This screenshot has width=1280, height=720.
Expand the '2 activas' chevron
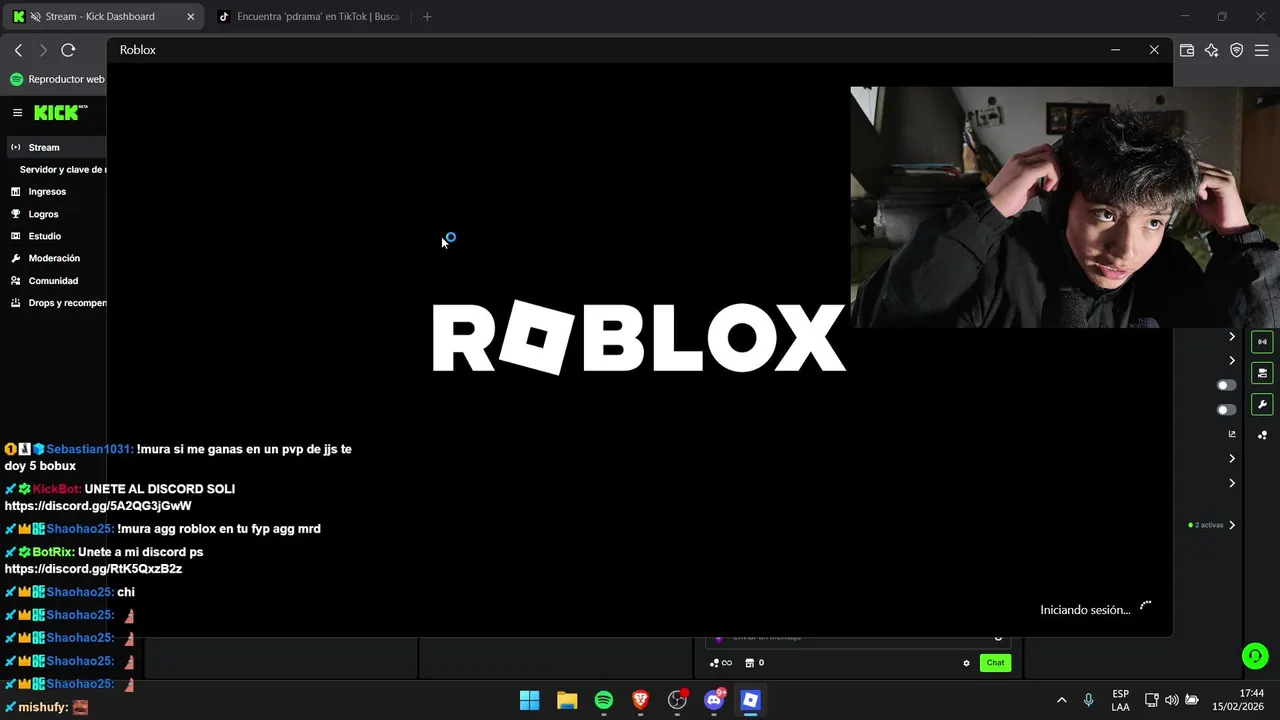click(1232, 525)
